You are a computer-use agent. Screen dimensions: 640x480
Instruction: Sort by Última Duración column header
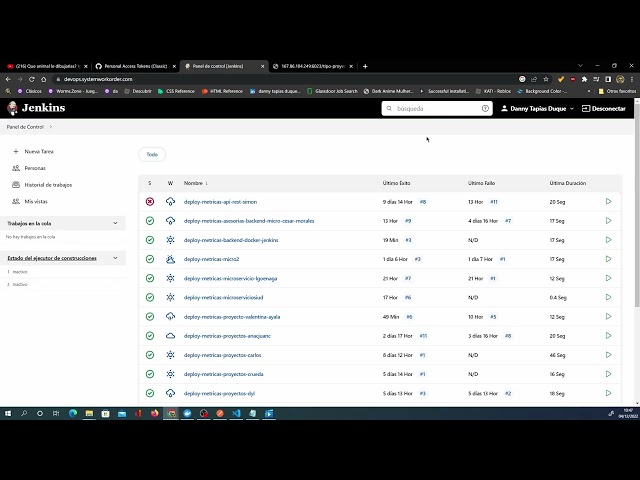pos(568,183)
